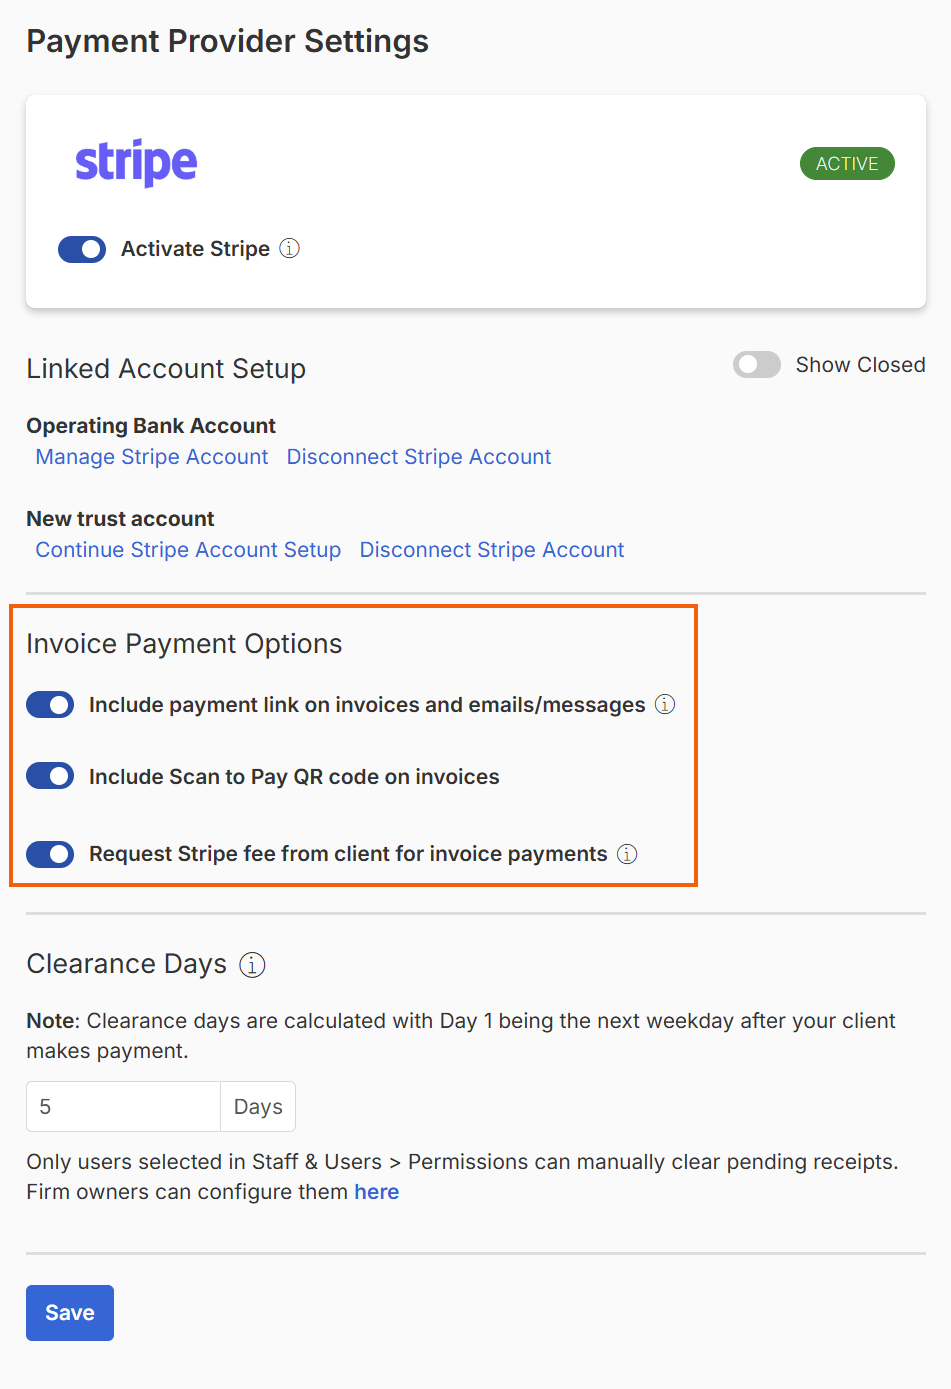Focus the clearance days number field
Image resolution: width=951 pixels, height=1389 pixels.
(123, 1107)
